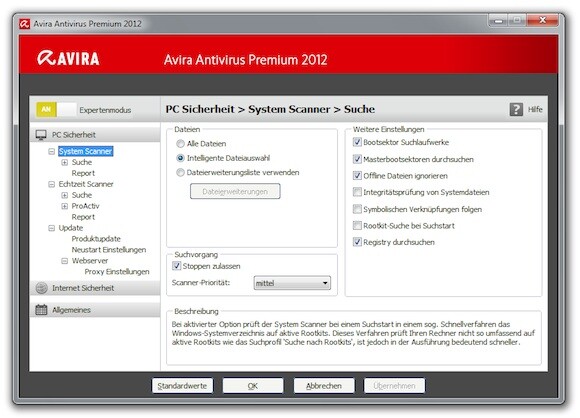The image size is (580, 418).
Task: Open help via the question mark icon
Action: click(x=516, y=109)
